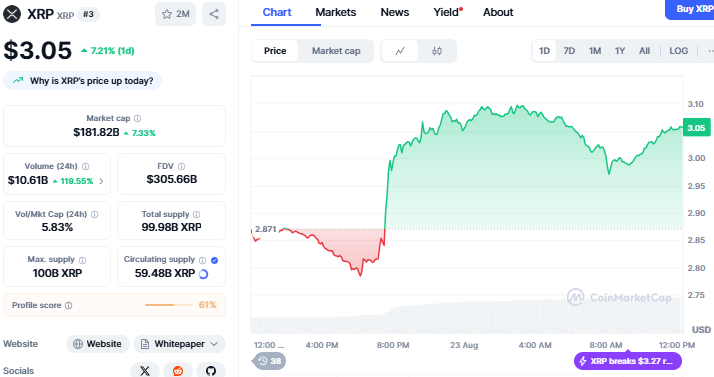The height and width of the screenshot is (377, 714).
Task: Expand the Volume (24h) details chevron
Action: 101,181
